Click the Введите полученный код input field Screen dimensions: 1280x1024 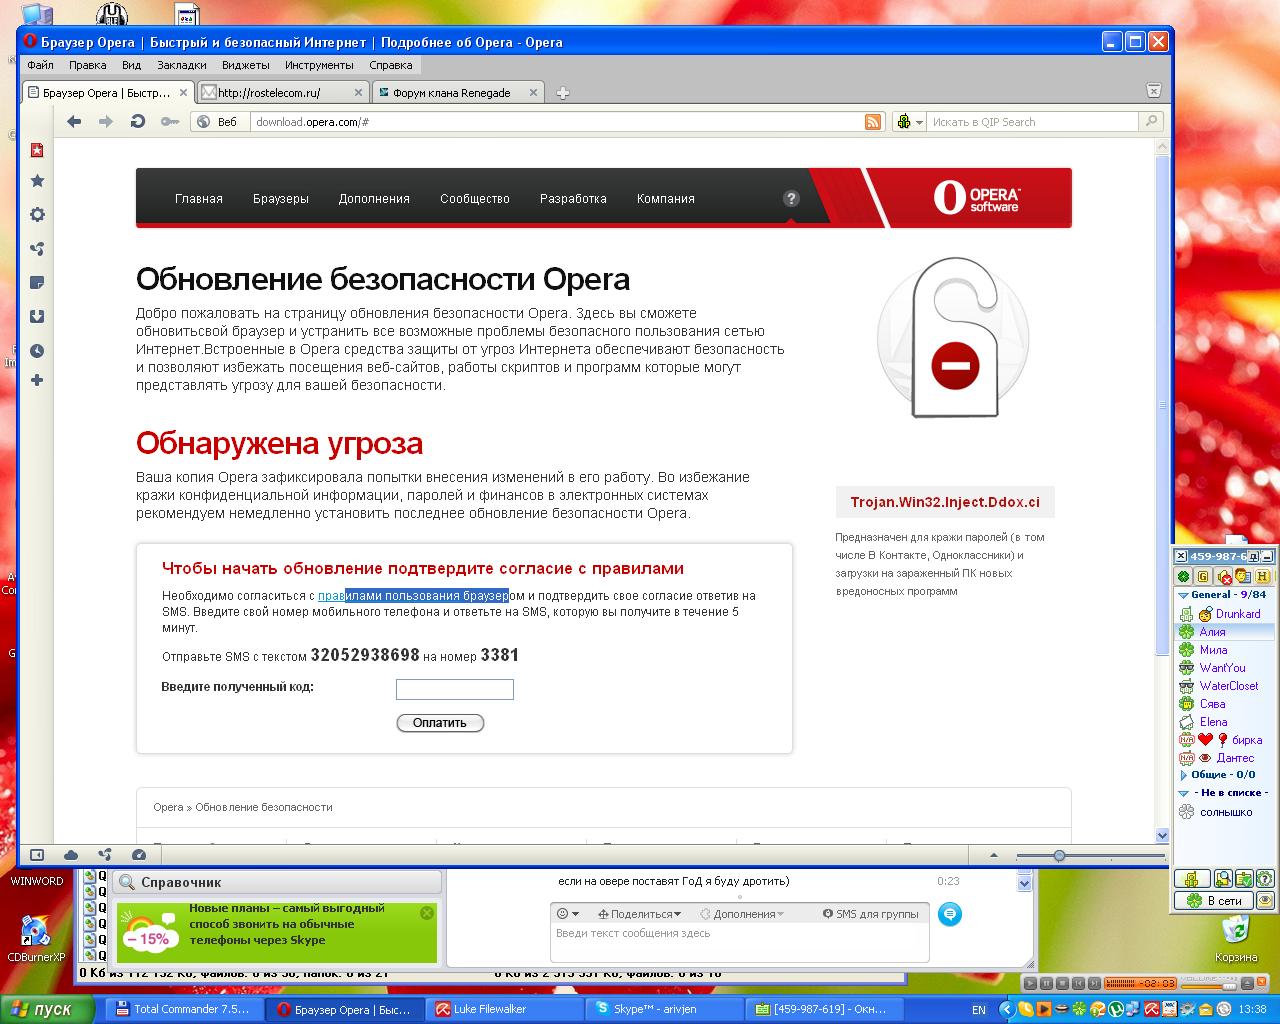tap(455, 689)
